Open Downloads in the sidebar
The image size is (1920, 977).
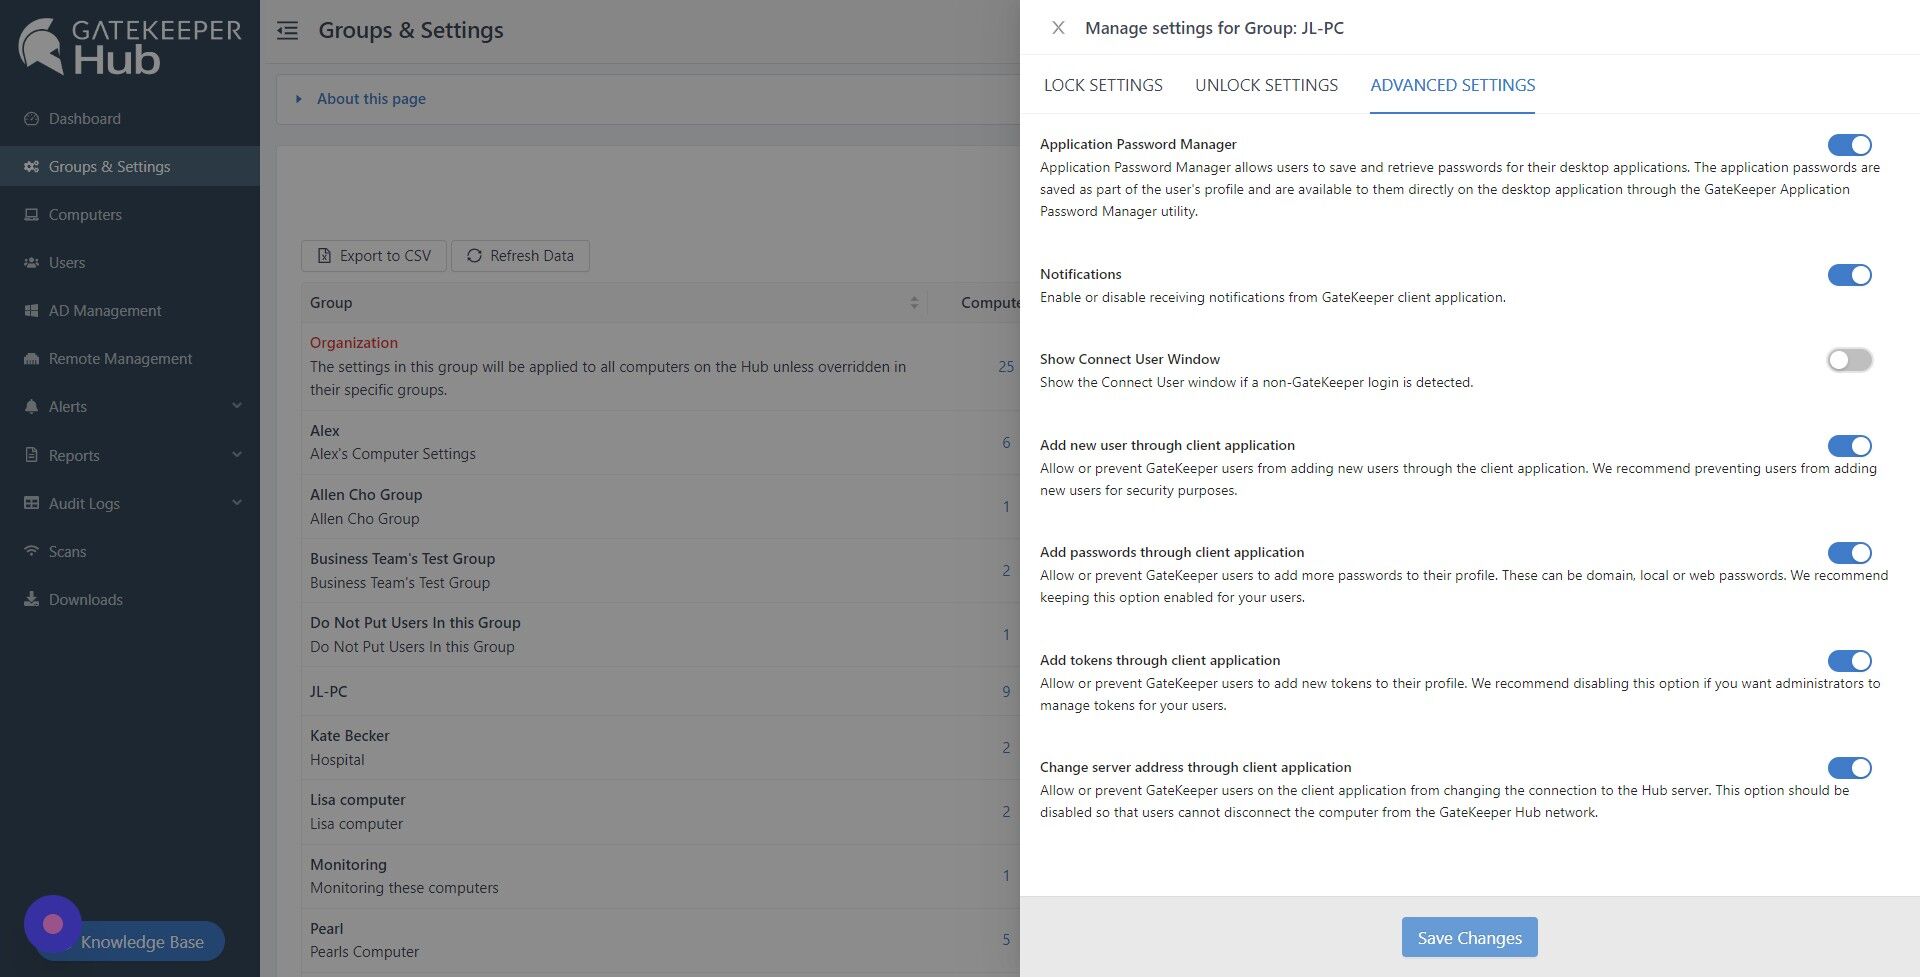coord(130,599)
